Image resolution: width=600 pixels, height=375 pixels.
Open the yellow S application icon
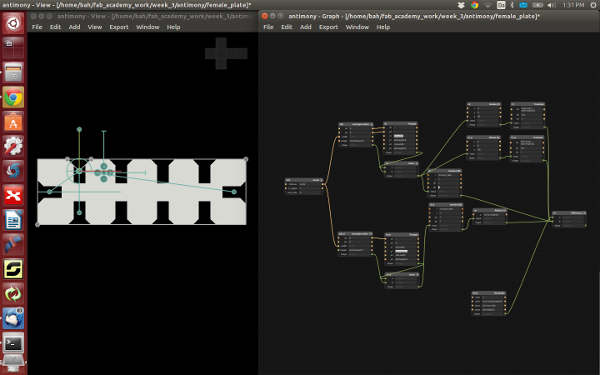point(13,269)
